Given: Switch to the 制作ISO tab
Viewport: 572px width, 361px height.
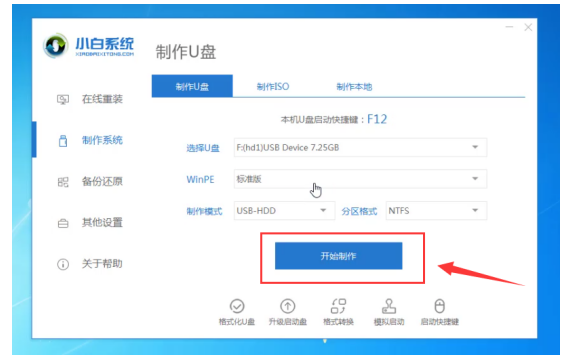Looking at the screenshot, I should pyautogui.click(x=273, y=87).
